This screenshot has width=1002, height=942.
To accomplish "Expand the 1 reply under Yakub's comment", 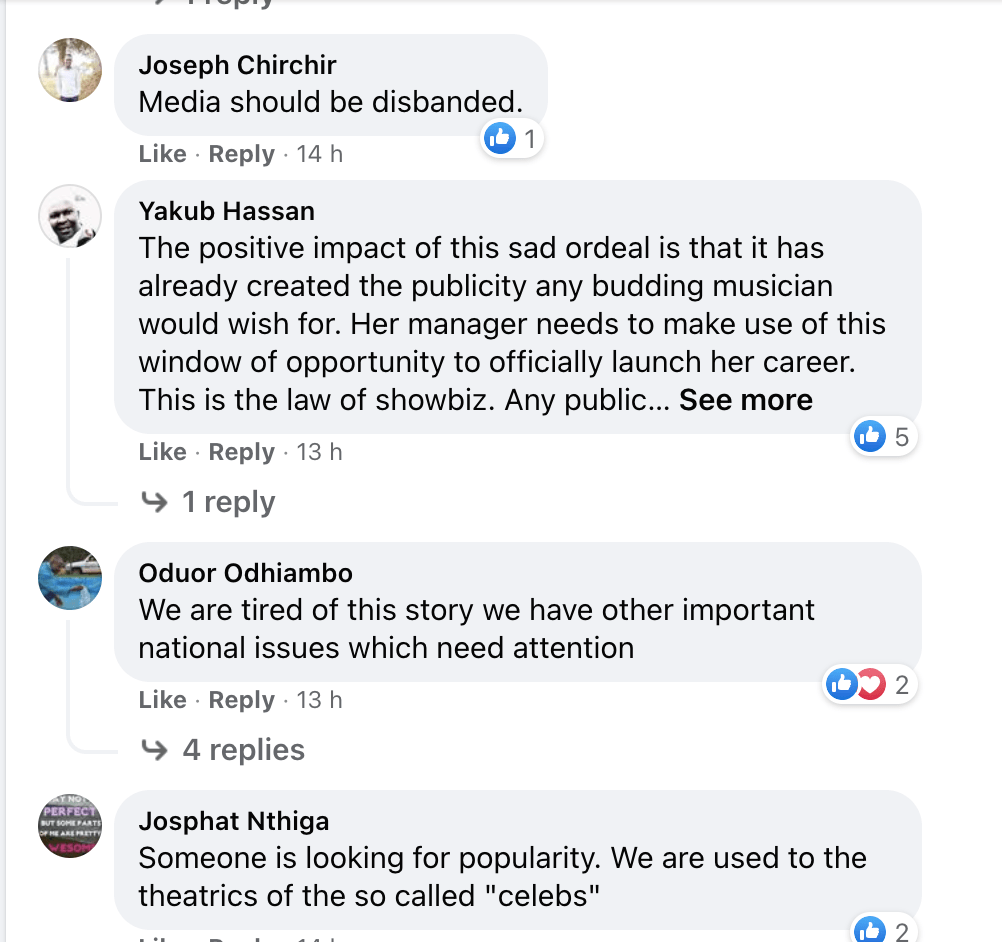I will click(227, 502).
